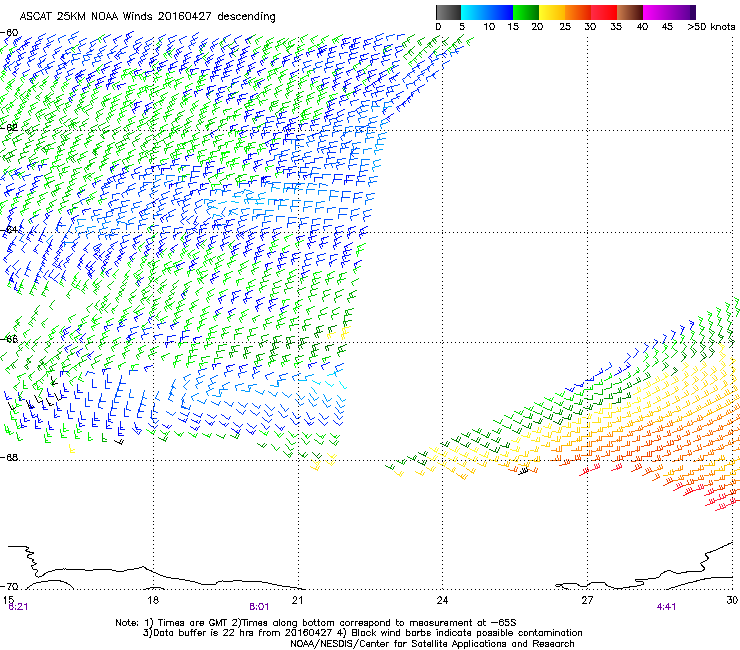Click the '-66' latitude axis label
740x650 pixels.
pyautogui.click(x=10, y=339)
